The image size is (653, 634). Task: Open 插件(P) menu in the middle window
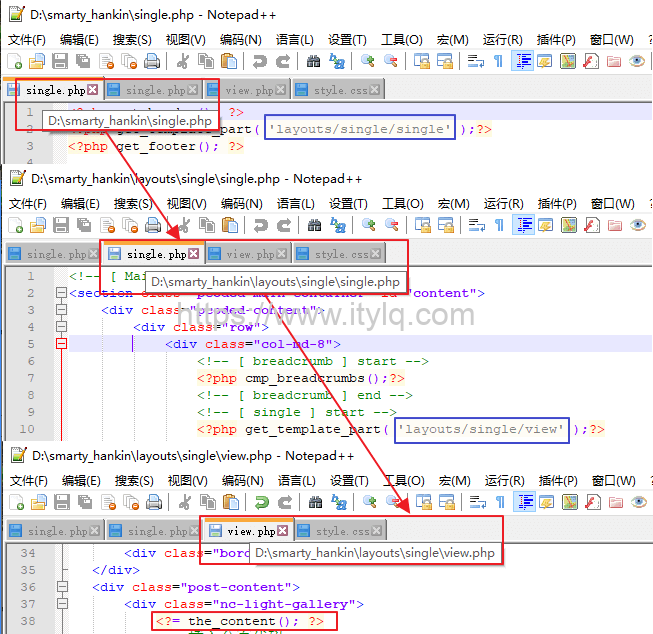[x=556, y=204]
